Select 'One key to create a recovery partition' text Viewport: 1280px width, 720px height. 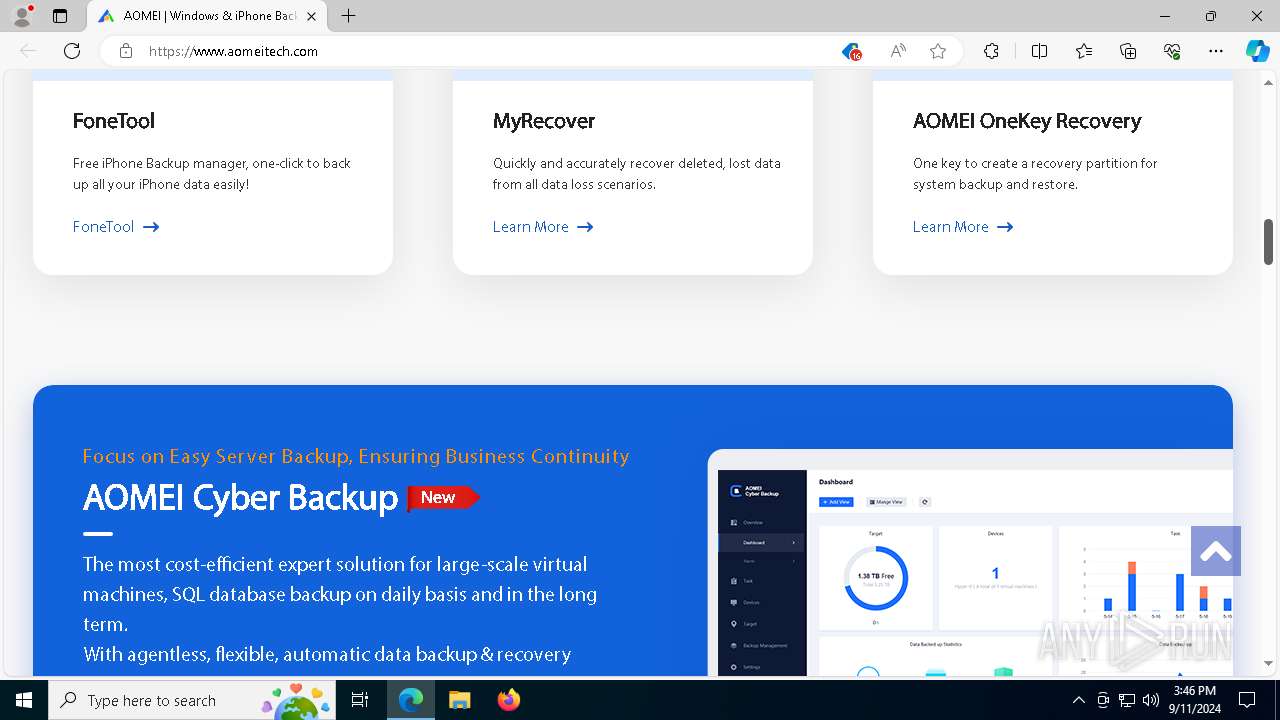1035,174
